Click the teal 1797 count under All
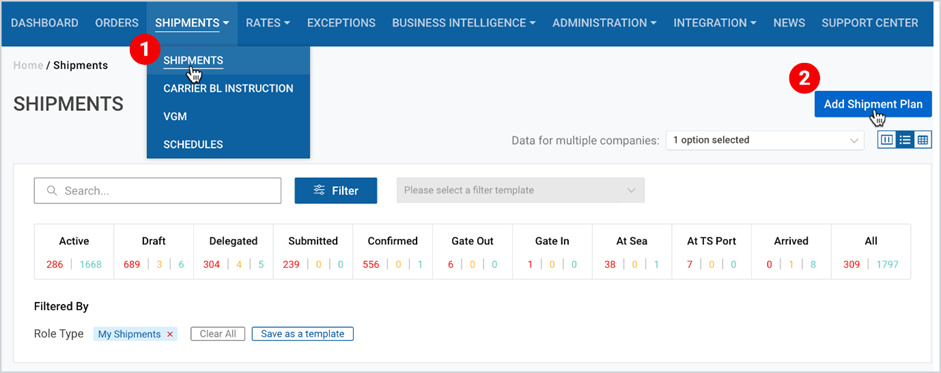Image resolution: width=941 pixels, height=373 pixels. click(887, 264)
